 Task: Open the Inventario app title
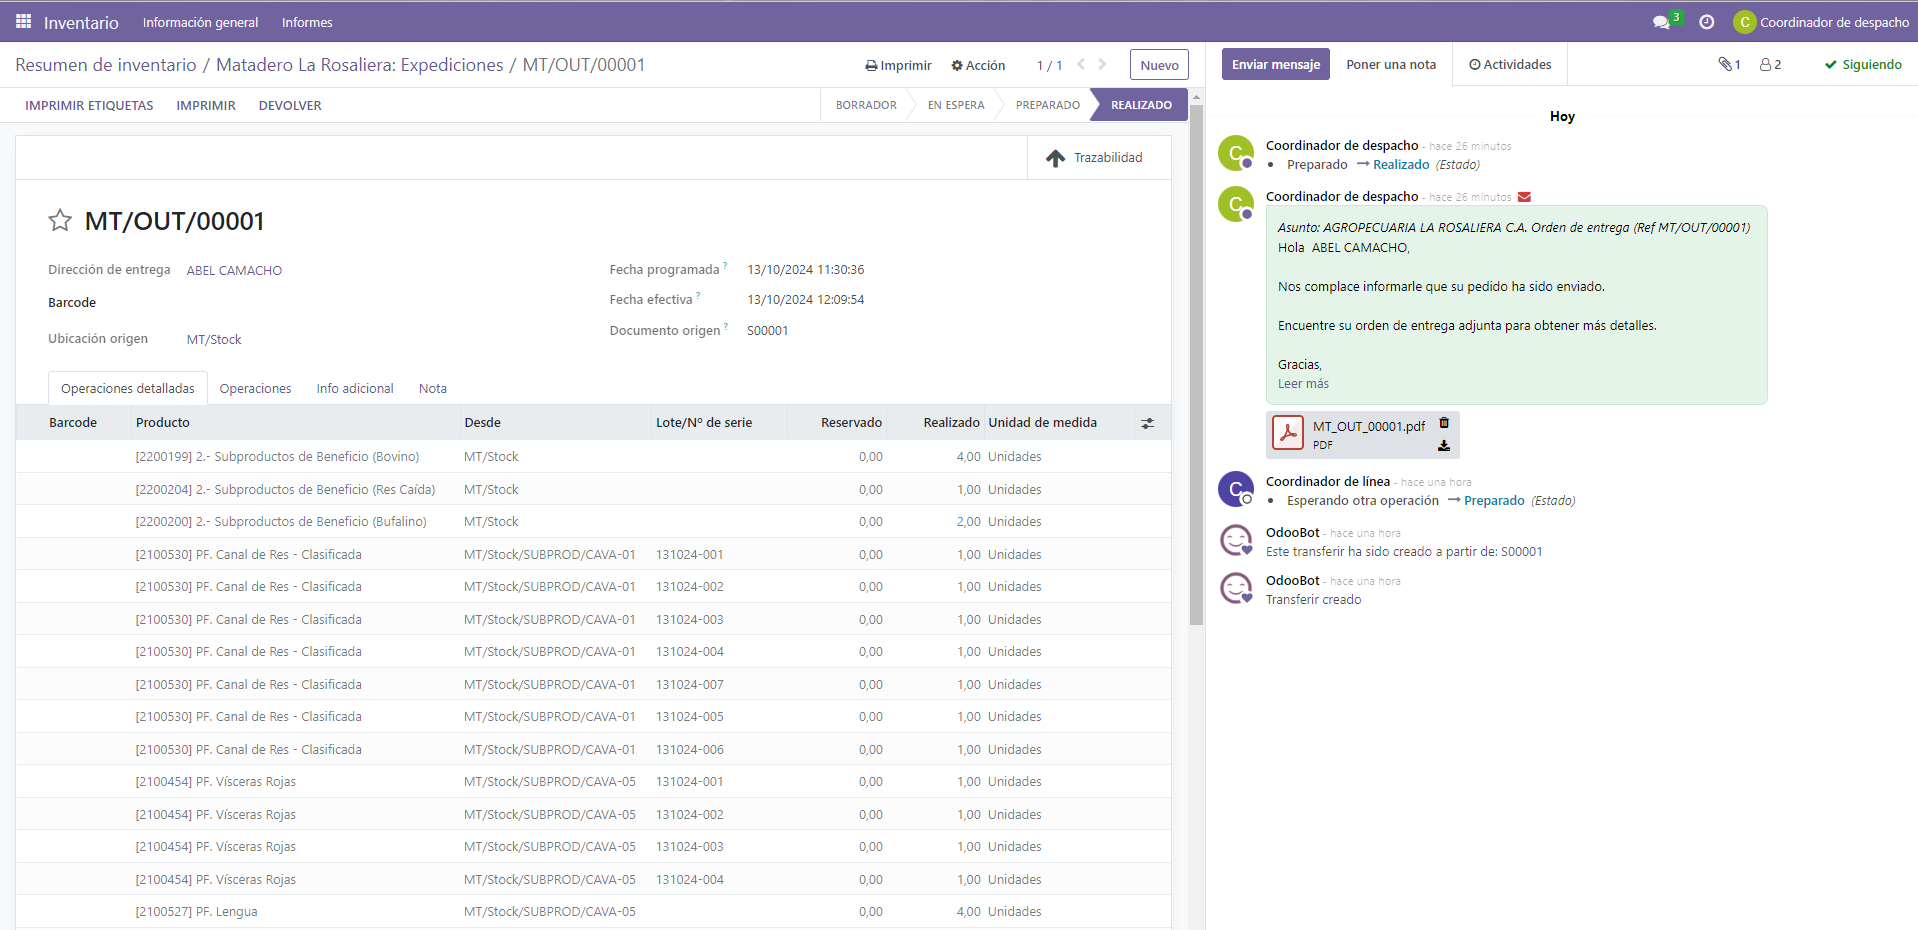coord(81,22)
